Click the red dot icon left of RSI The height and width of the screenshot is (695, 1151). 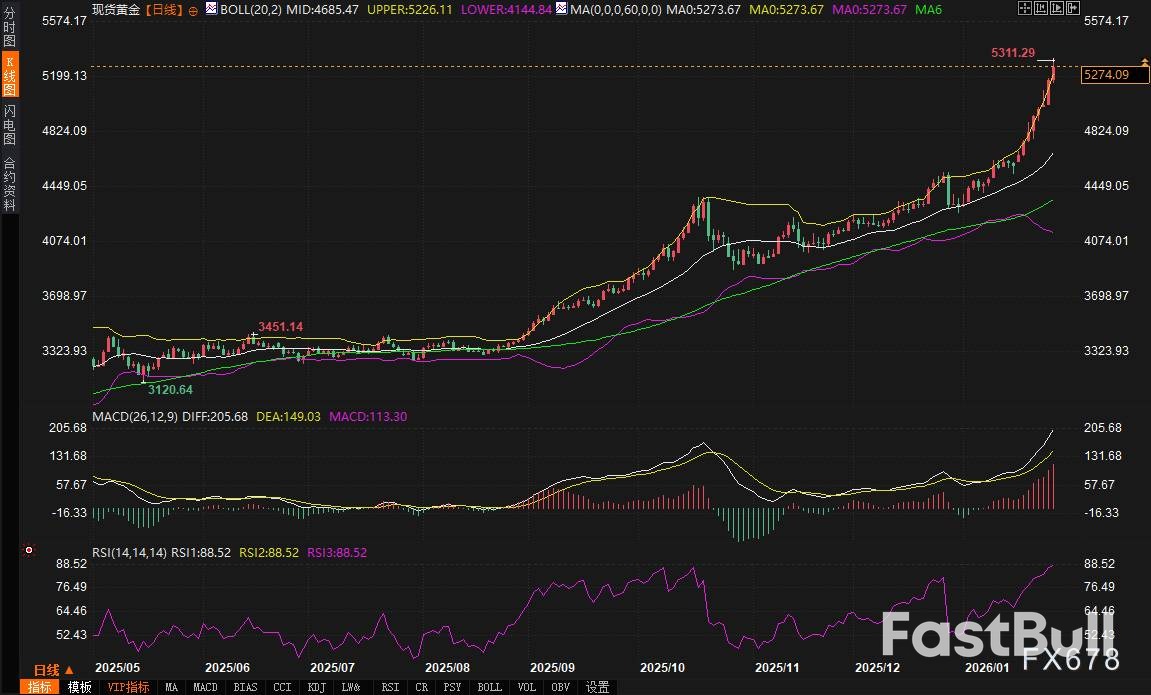click(x=29, y=550)
